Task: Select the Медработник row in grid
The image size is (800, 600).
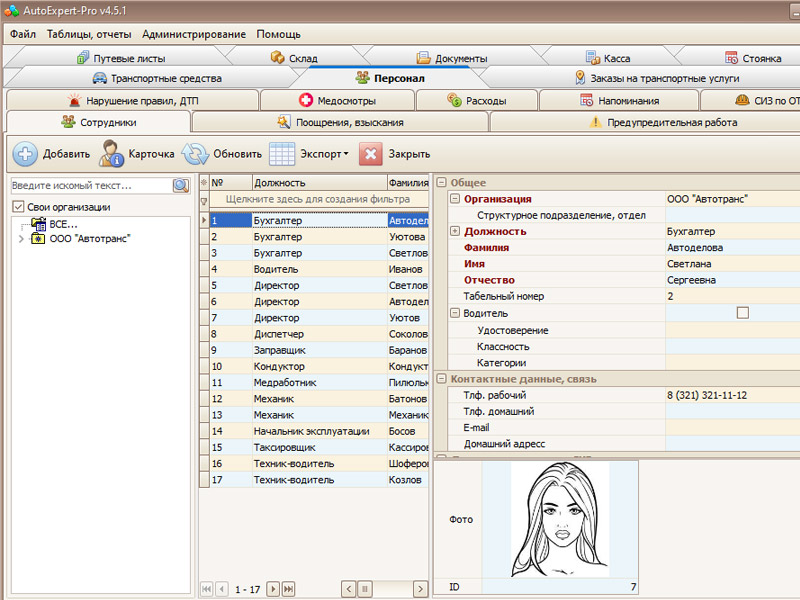Action: (x=319, y=382)
